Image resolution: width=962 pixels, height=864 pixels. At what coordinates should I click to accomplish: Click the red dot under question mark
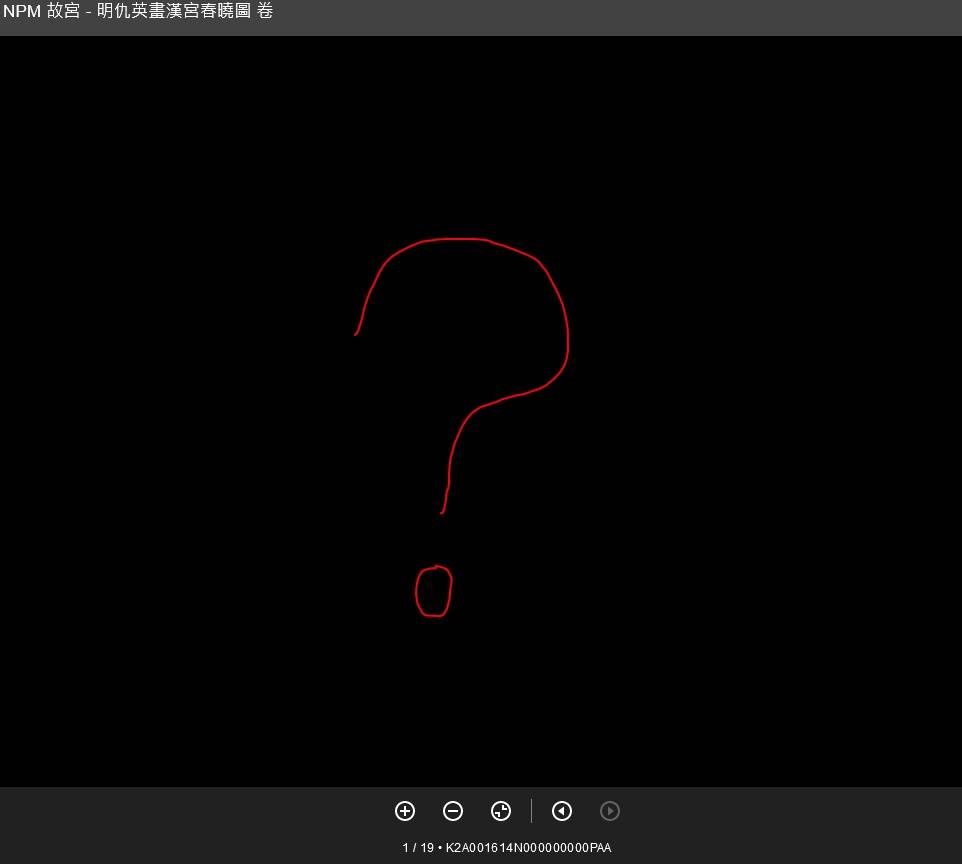pyautogui.click(x=433, y=591)
